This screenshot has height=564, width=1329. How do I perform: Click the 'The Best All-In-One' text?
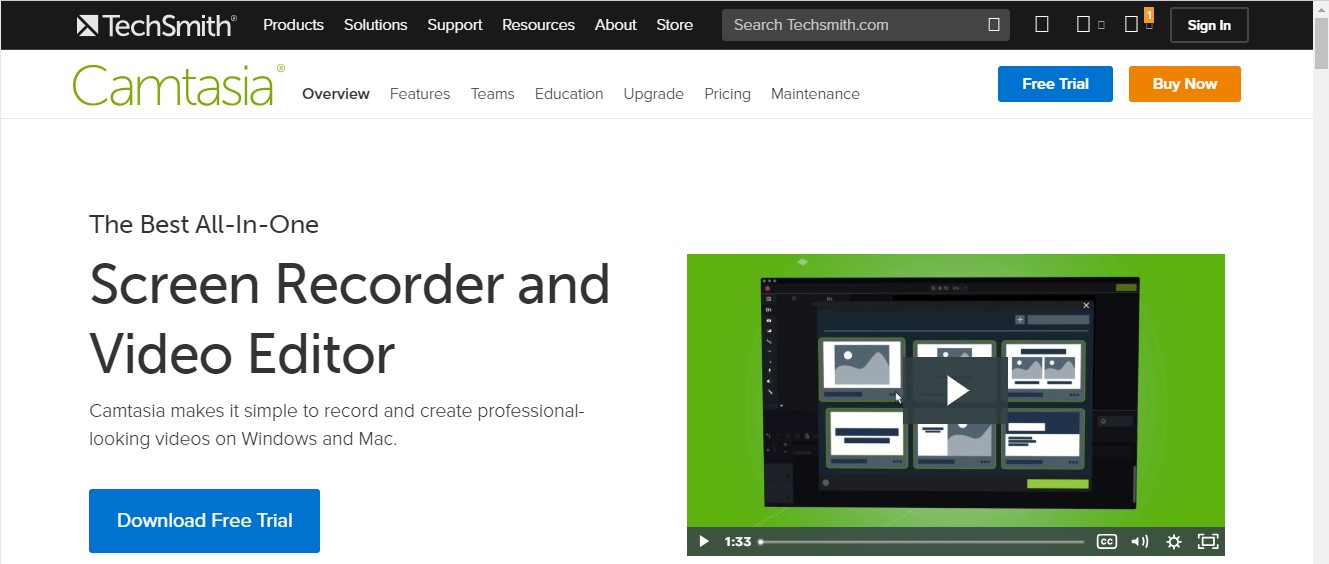point(204,224)
